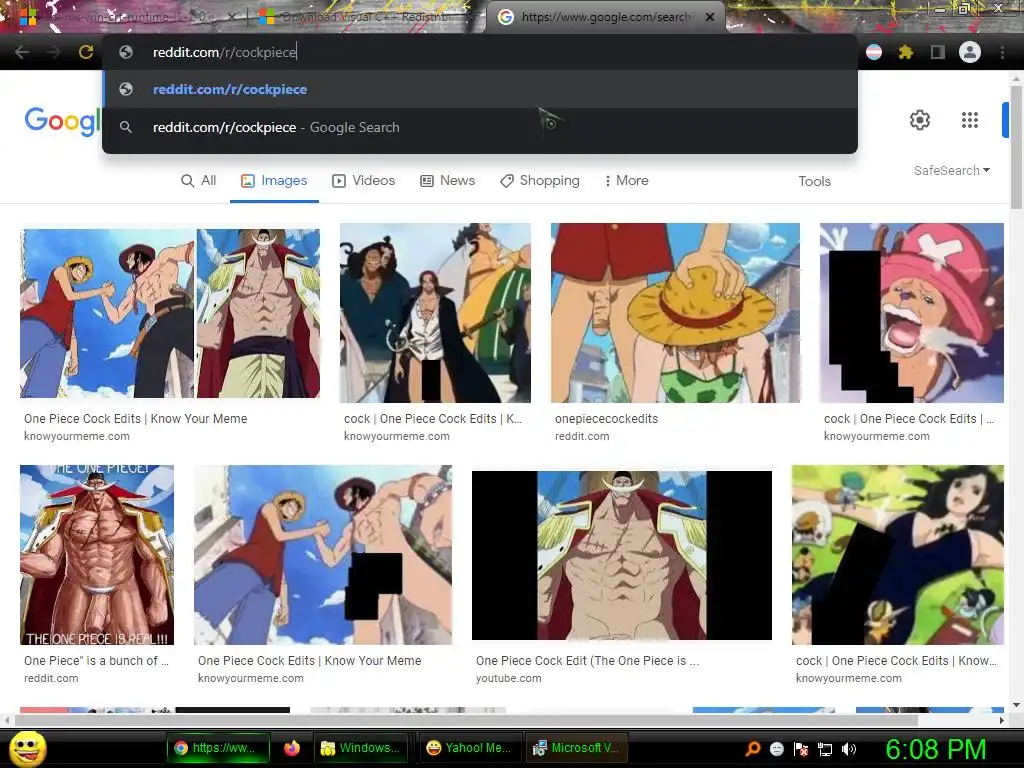
Task: Open the 'Windows...' taskbar window
Action: click(x=360, y=748)
